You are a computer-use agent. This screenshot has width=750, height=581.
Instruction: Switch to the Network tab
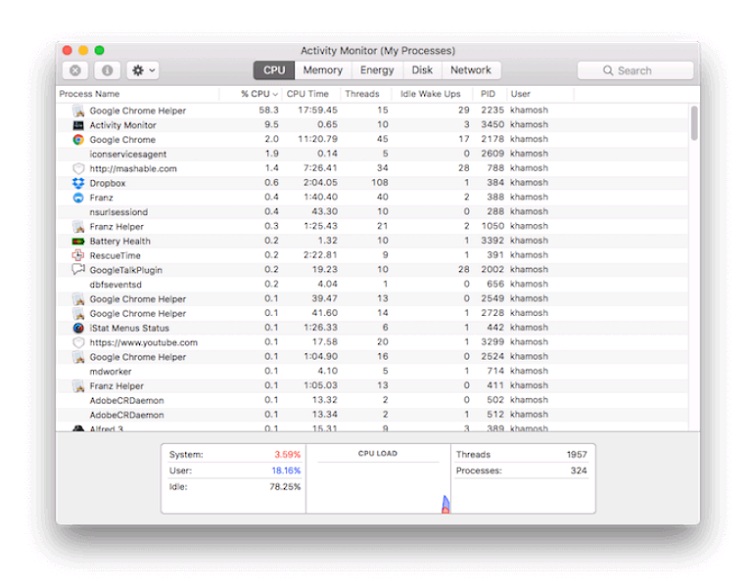click(471, 70)
